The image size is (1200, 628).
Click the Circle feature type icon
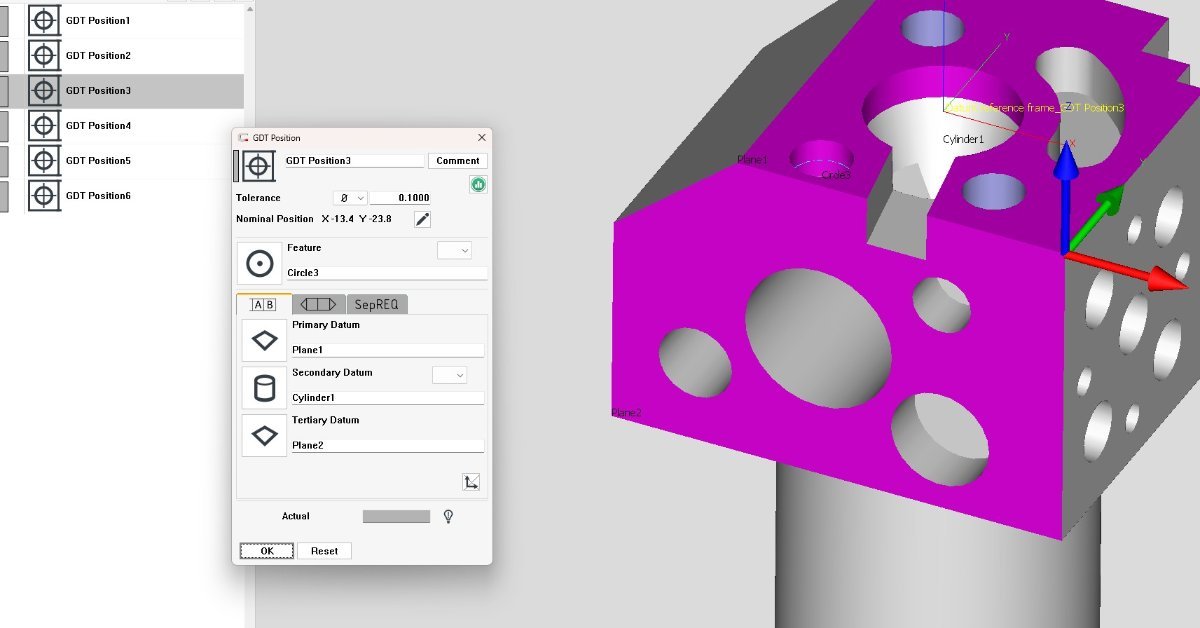click(260, 263)
